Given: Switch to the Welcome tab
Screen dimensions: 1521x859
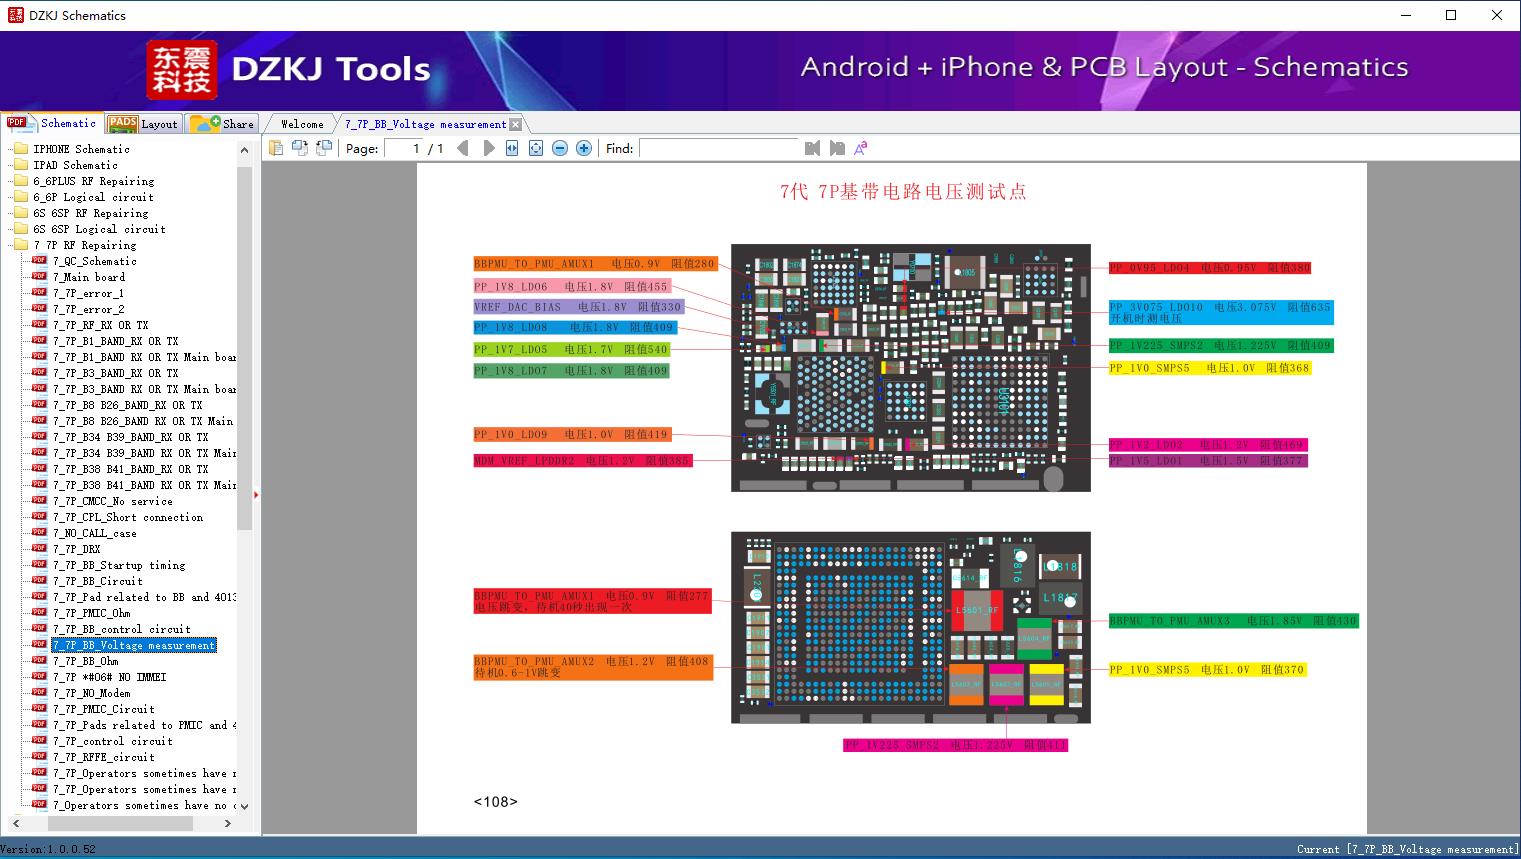Looking at the screenshot, I should click(x=302, y=124).
